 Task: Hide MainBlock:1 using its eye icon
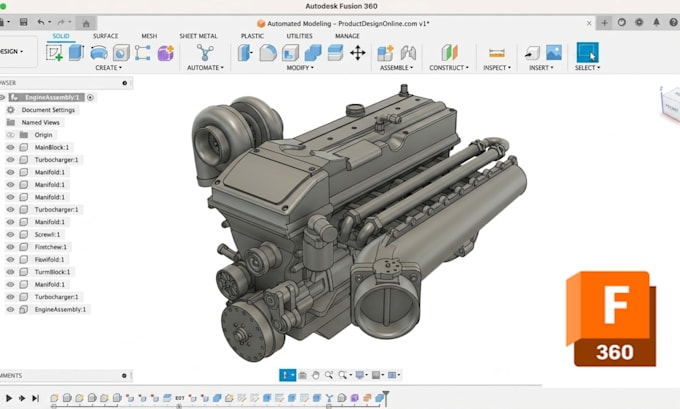(x=10, y=147)
